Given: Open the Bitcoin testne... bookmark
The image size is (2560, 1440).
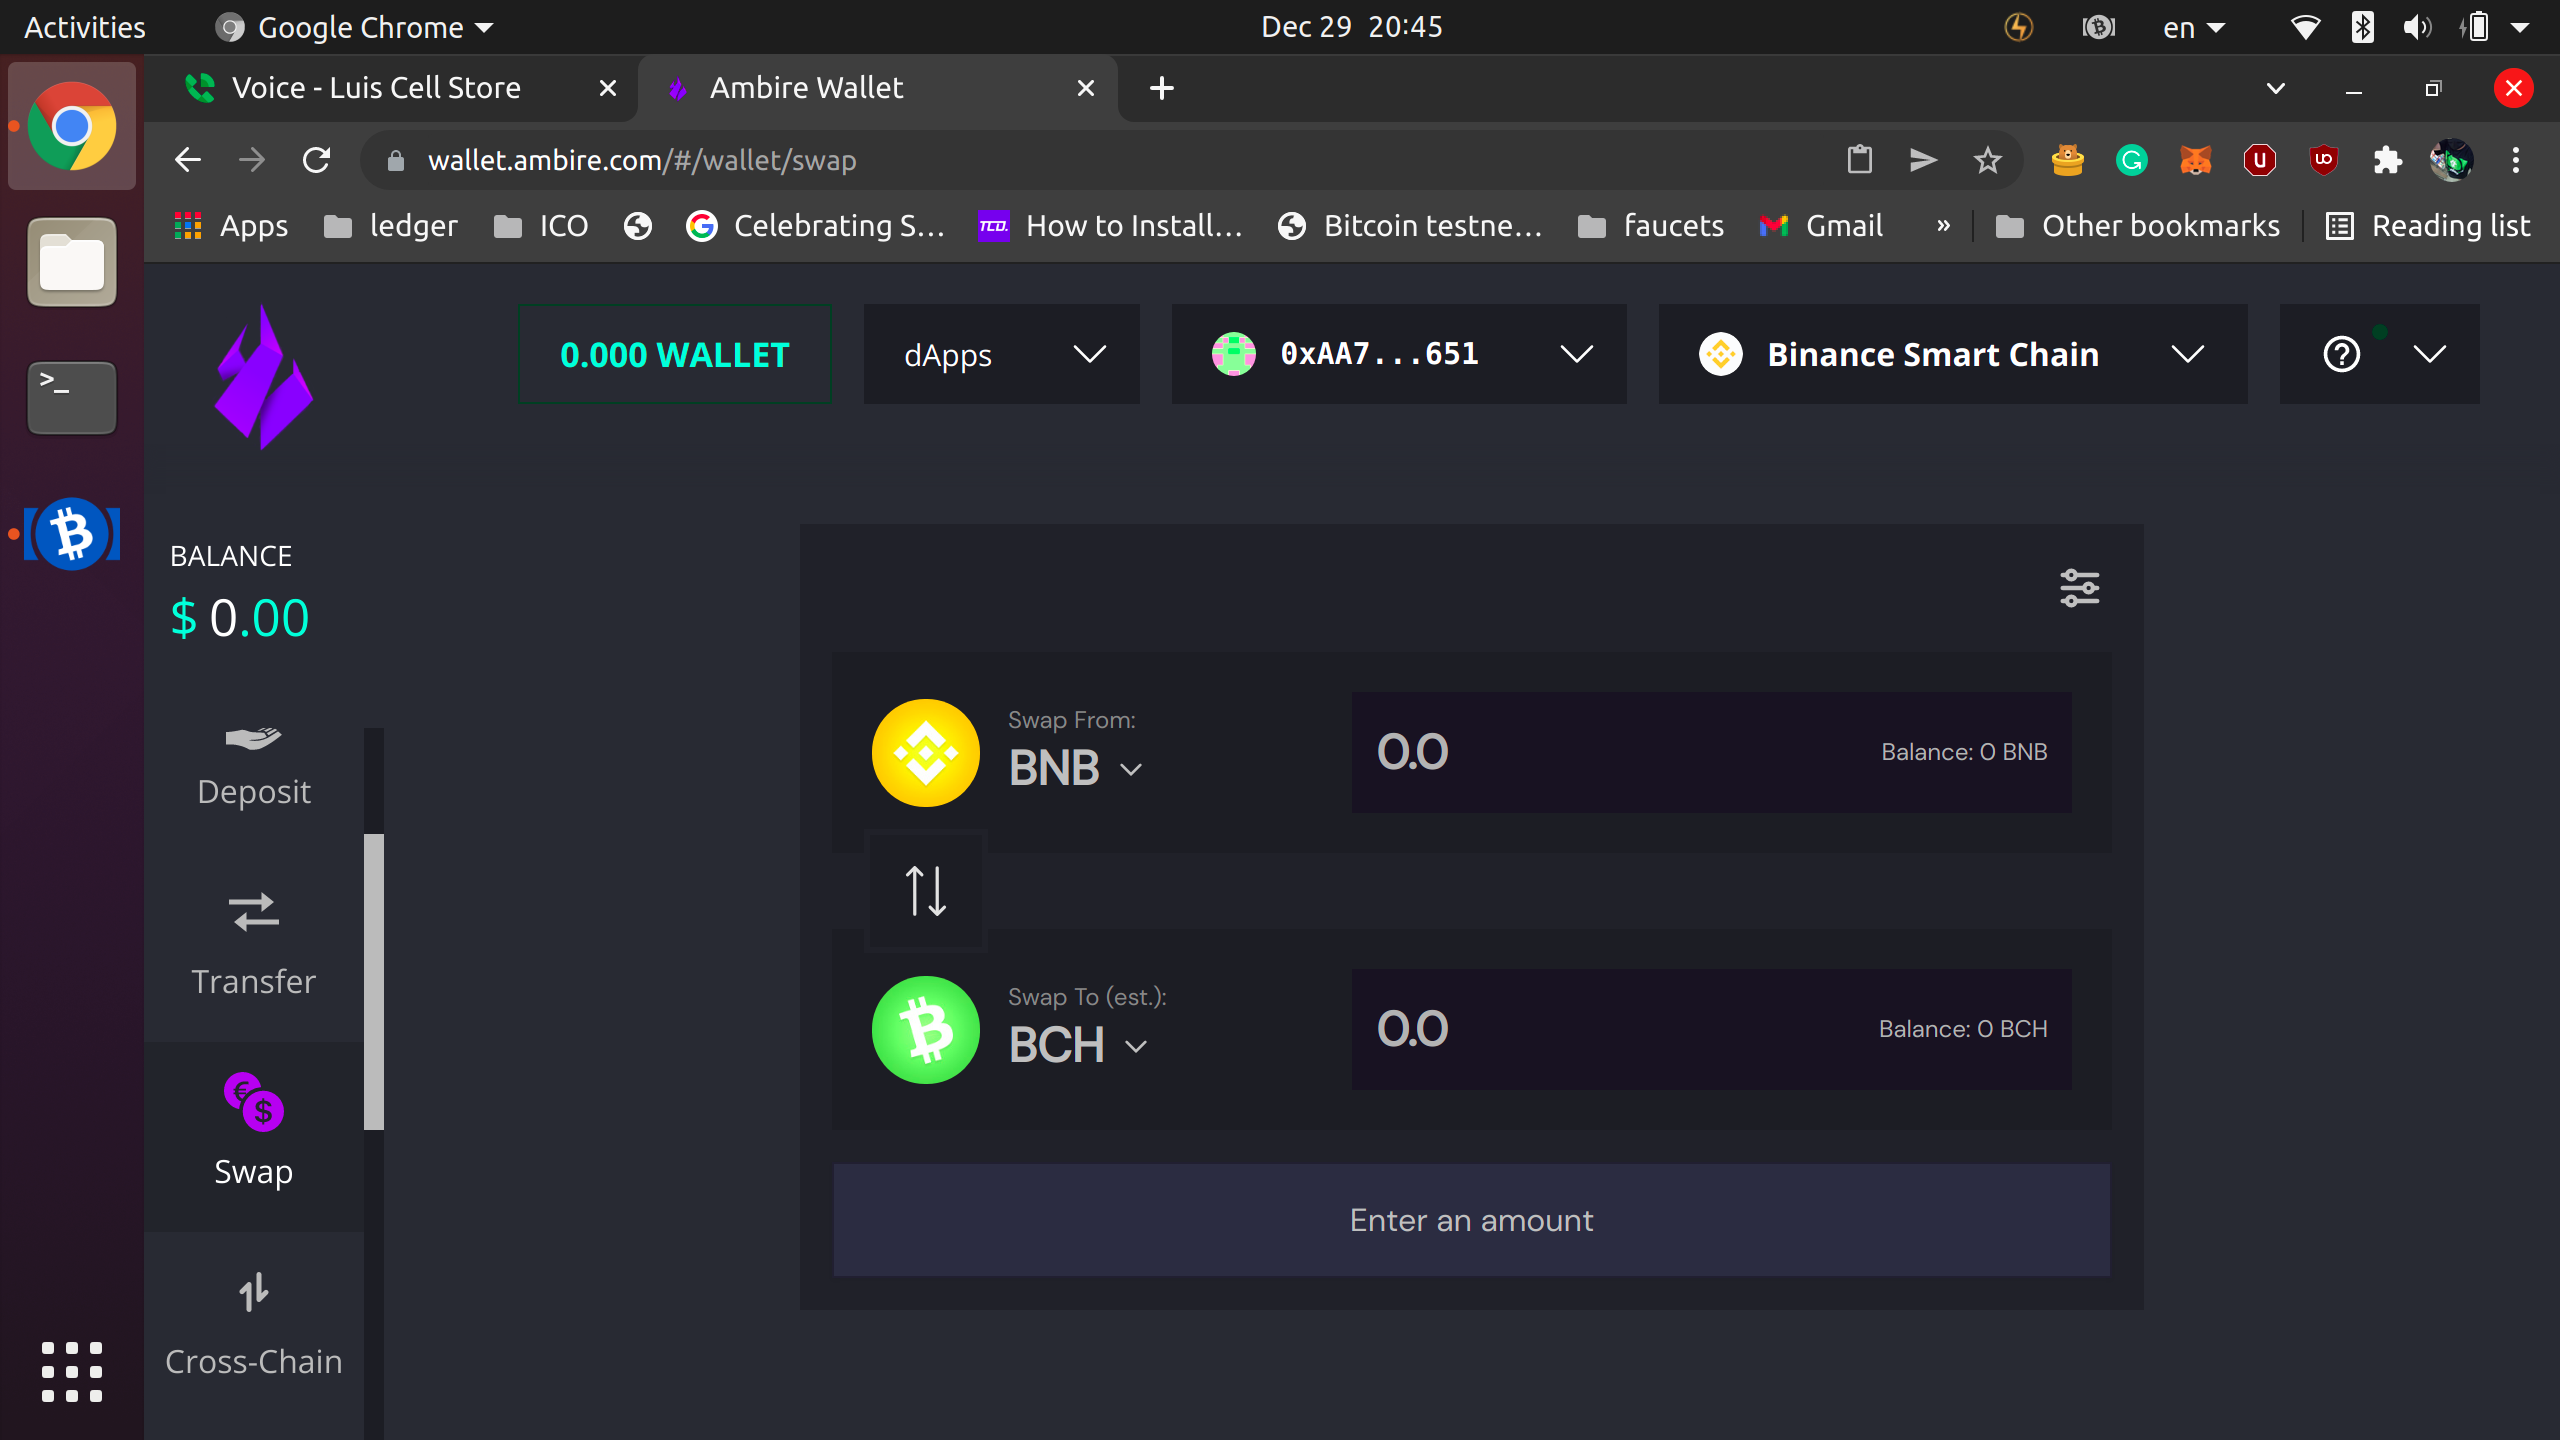Looking at the screenshot, I should click(1410, 226).
